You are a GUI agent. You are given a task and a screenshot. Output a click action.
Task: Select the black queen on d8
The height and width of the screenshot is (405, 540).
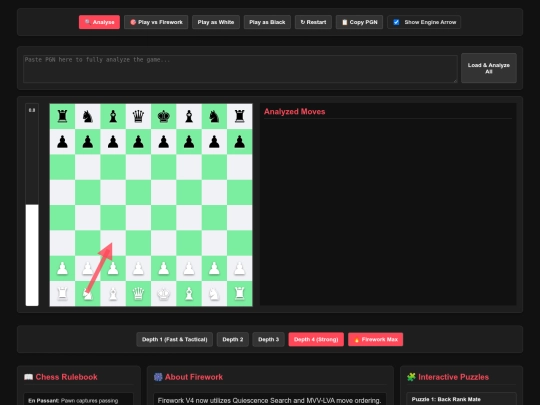coord(138,116)
